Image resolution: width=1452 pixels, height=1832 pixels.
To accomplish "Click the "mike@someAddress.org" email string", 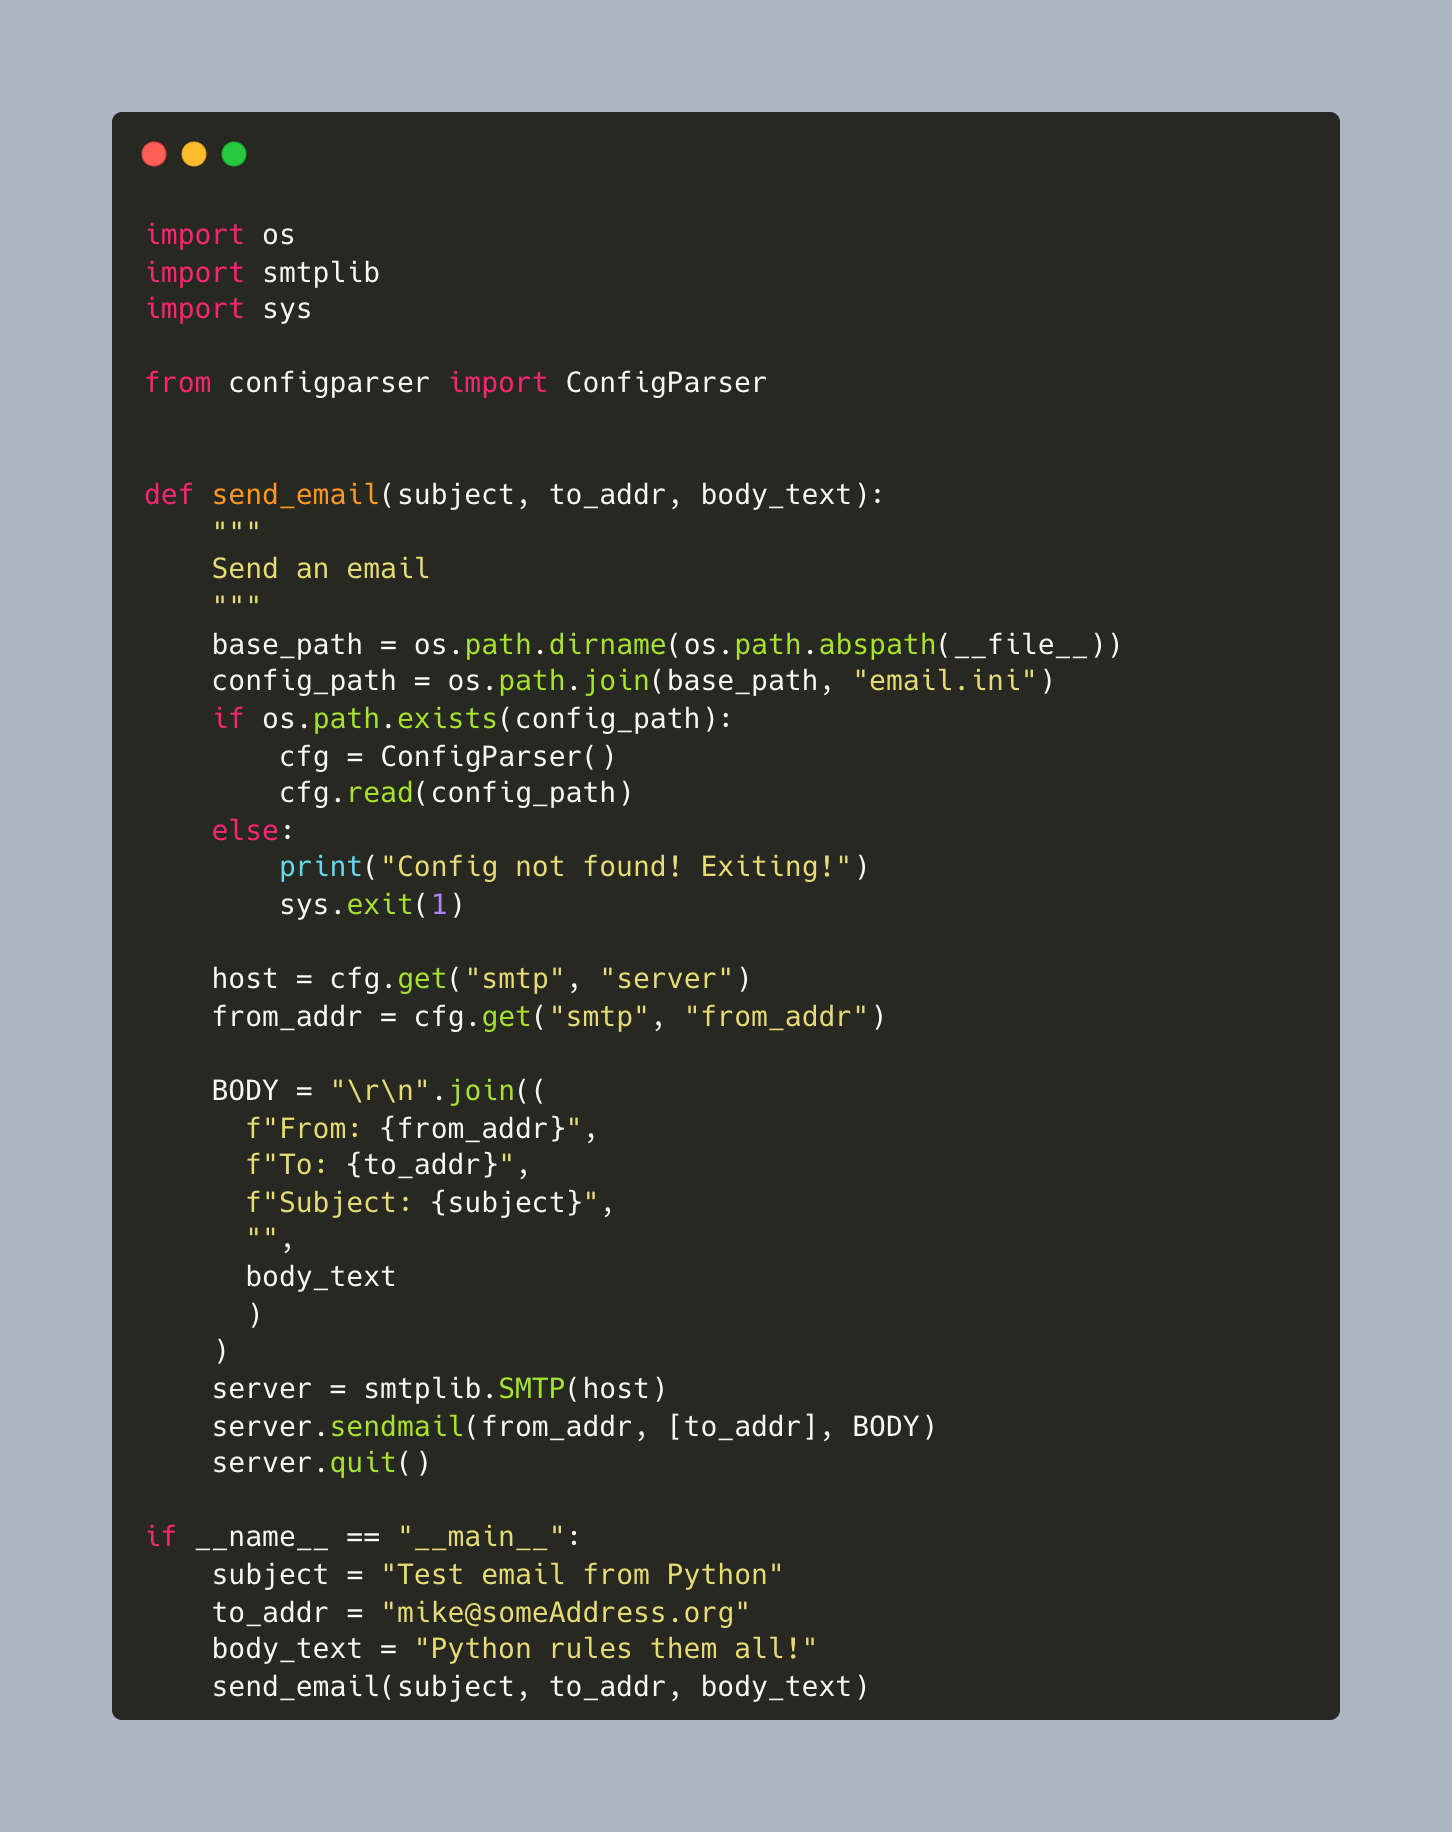I will (565, 1613).
